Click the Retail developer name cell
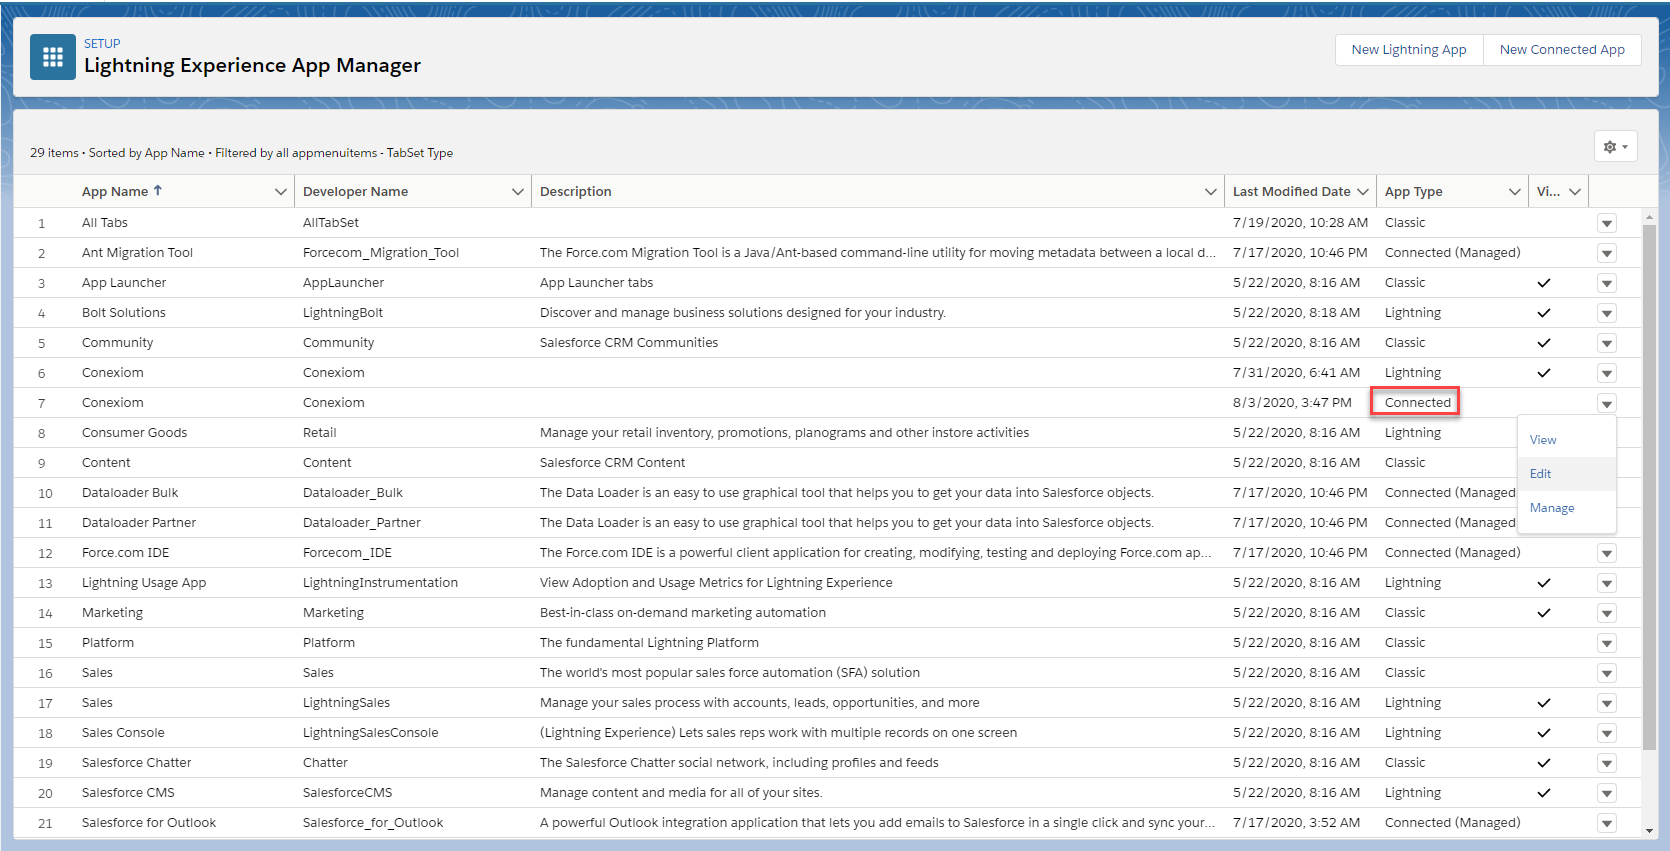This screenshot has height=851, width=1670. click(x=319, y=433)
